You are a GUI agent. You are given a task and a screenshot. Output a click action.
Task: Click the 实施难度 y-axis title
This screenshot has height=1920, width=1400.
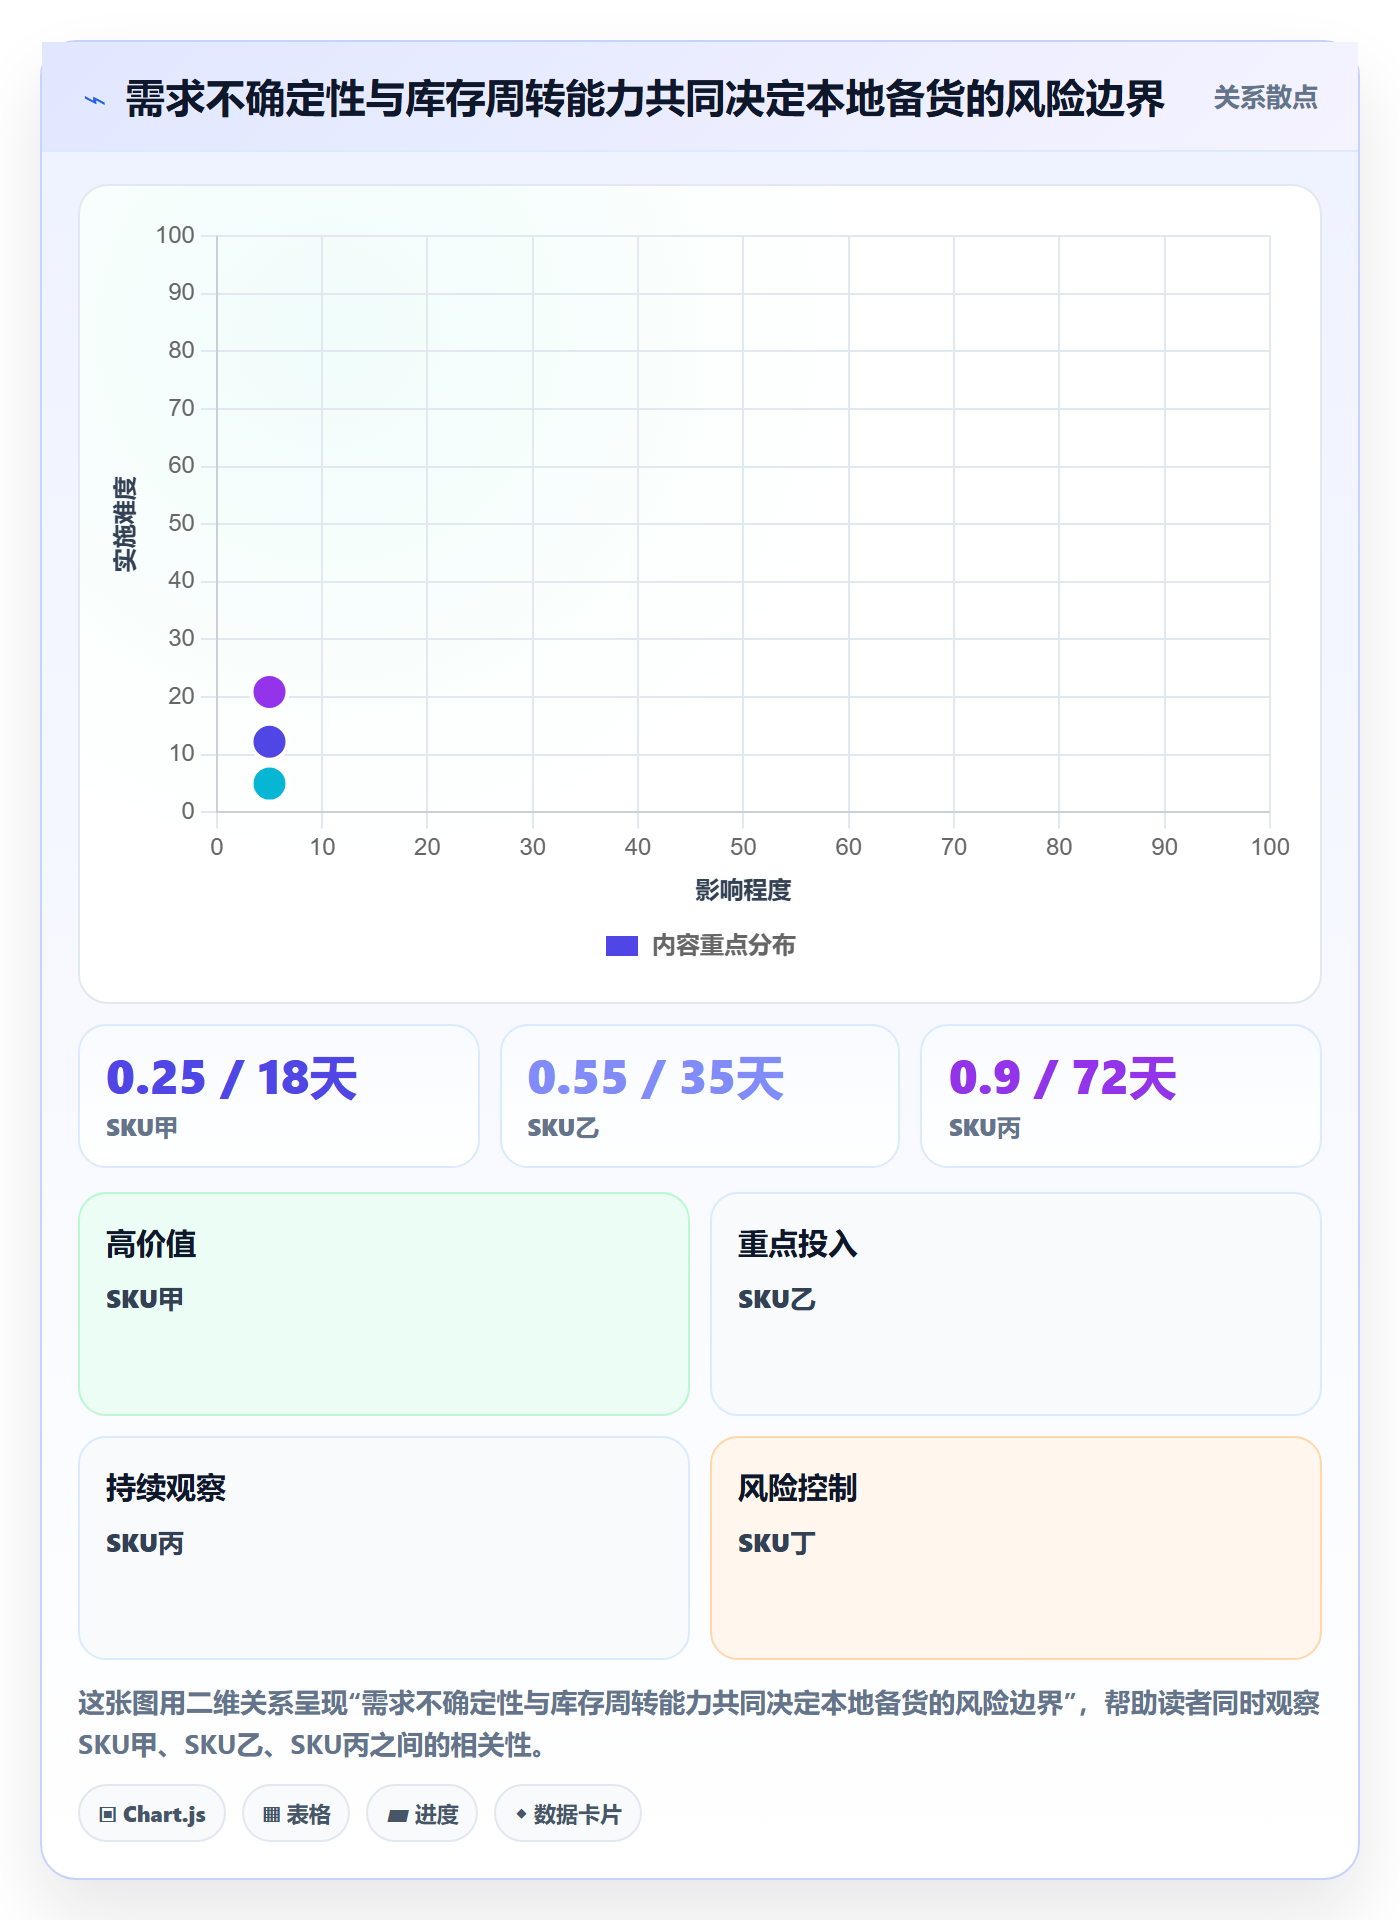125,524
